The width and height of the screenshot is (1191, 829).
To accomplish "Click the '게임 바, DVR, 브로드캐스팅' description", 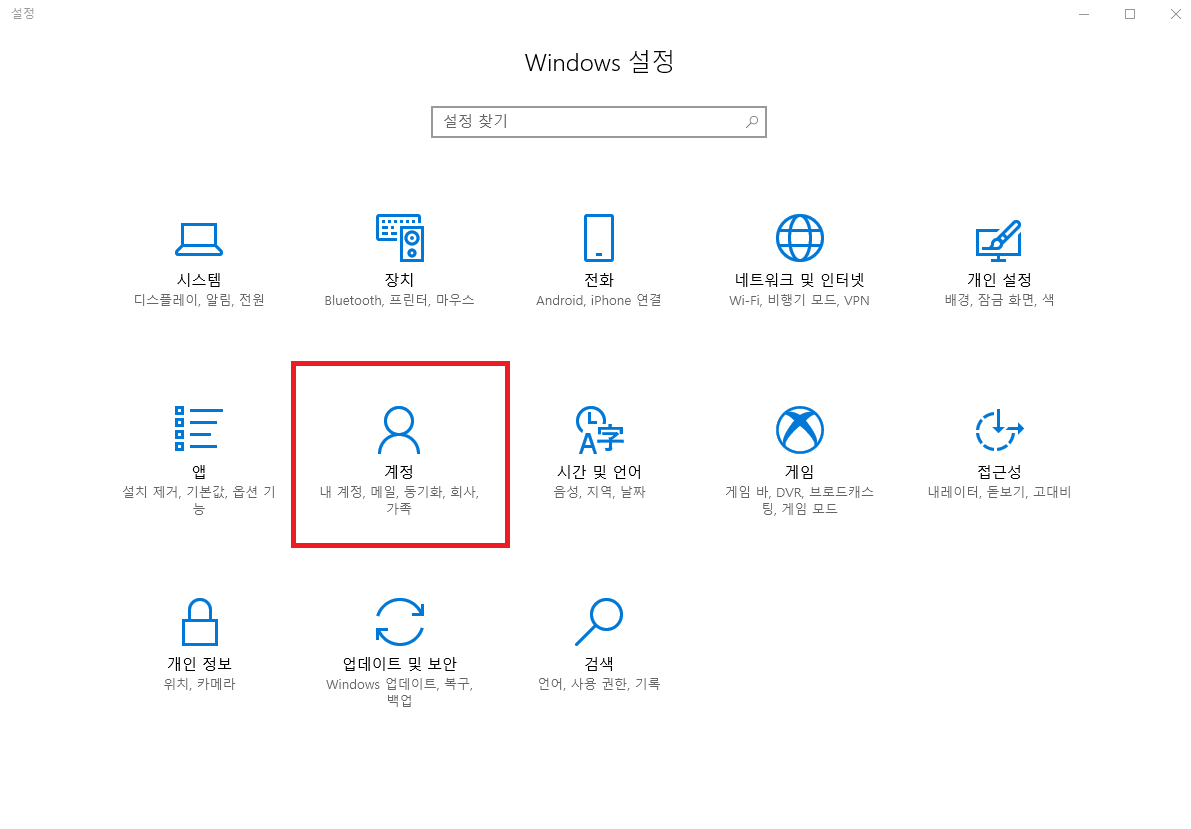I will coord(800,500).
